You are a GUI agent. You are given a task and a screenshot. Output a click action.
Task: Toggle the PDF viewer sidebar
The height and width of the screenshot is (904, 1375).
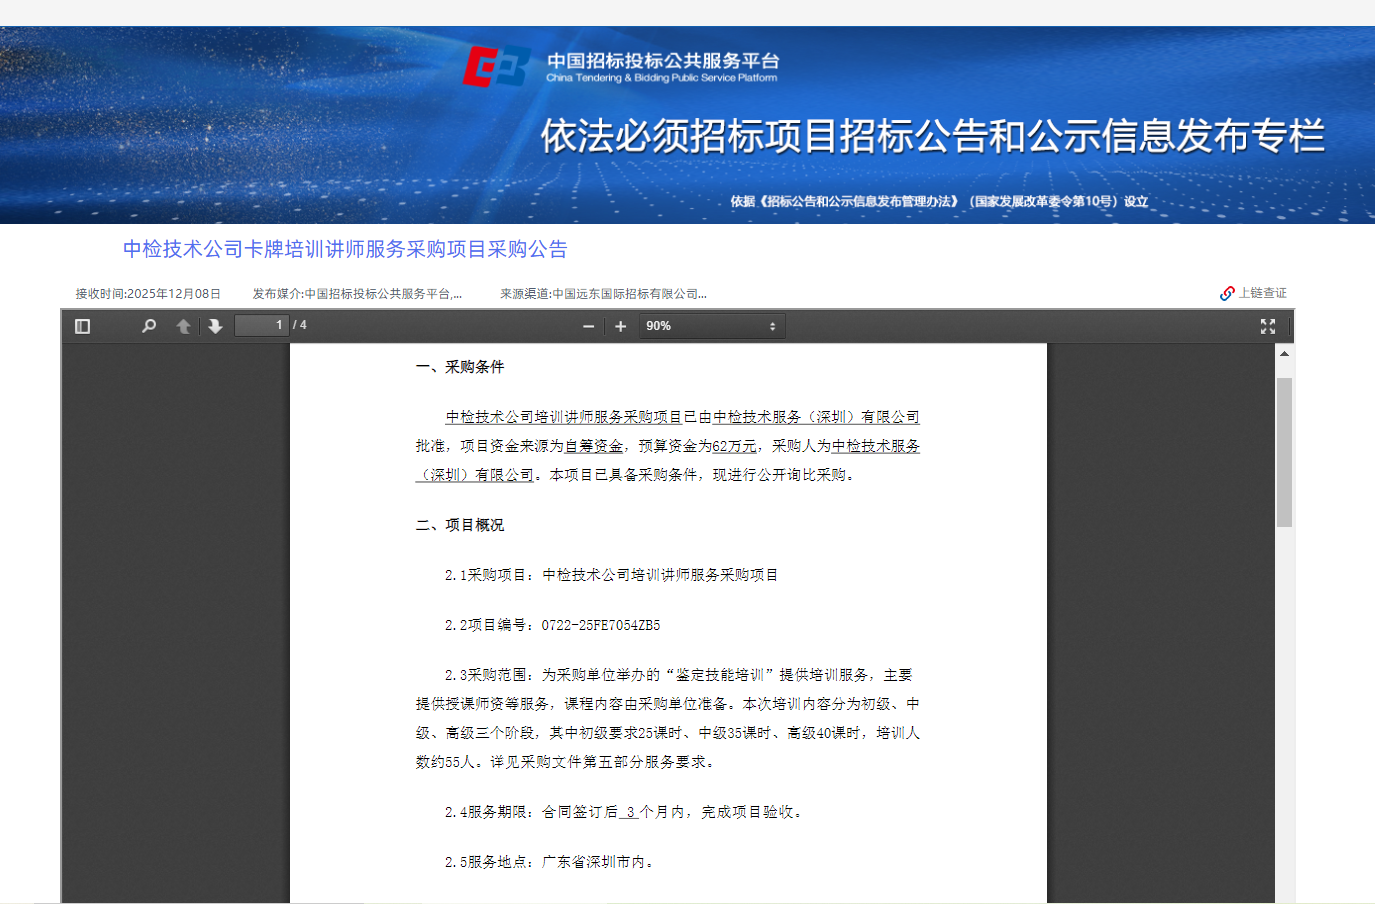point(83,326)
